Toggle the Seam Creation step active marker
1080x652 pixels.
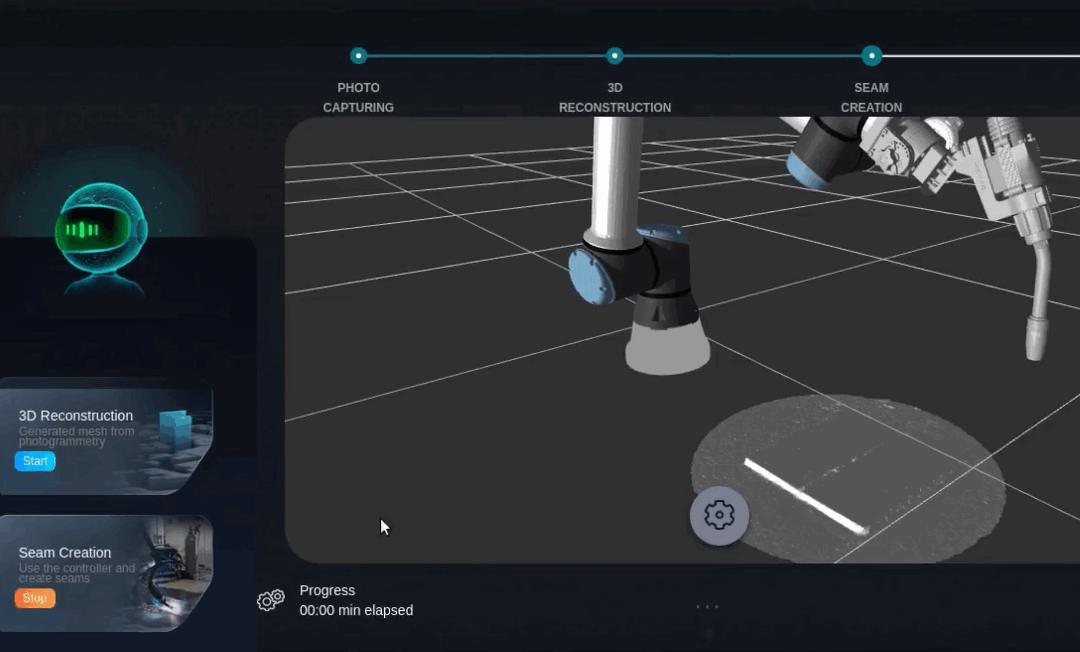872,56
